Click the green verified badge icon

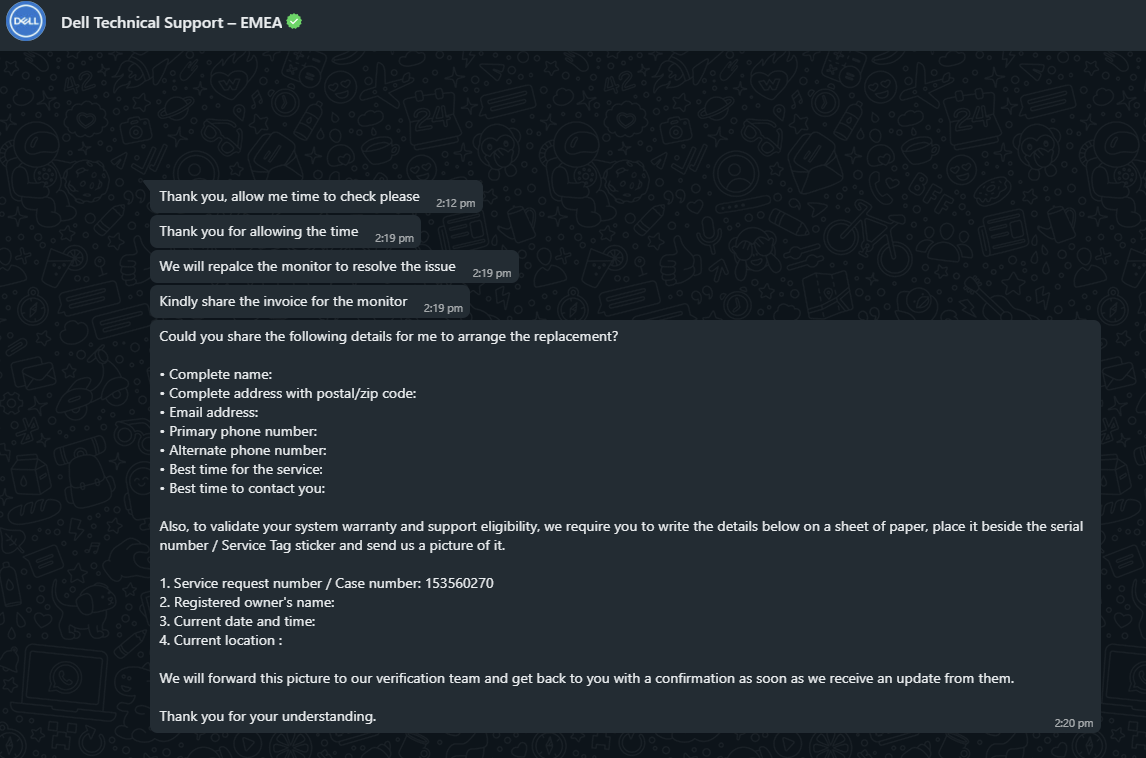coord(294,22)
